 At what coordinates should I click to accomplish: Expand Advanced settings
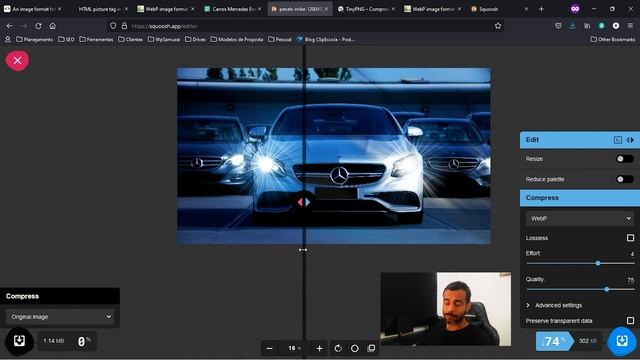pos(554,305)
